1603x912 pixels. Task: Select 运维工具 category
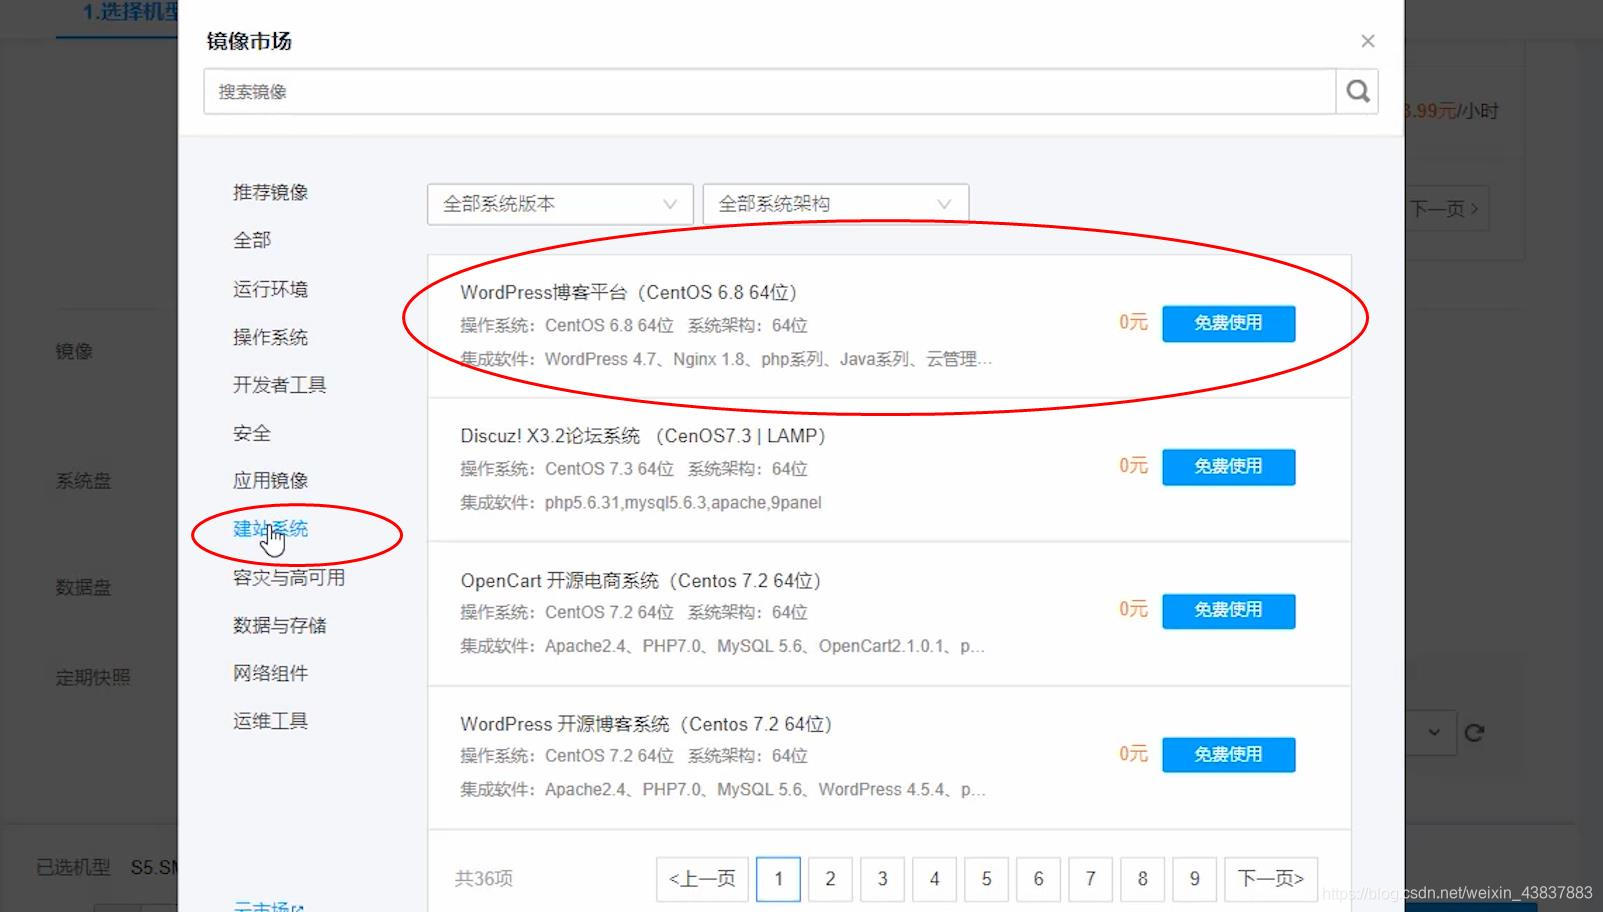(x=270, y=721)
